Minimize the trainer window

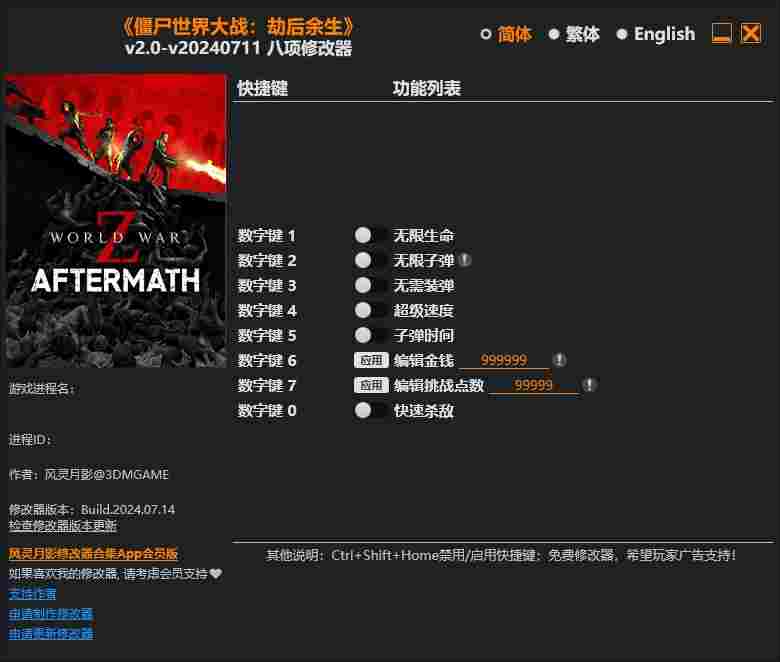(x=721, y=34)
